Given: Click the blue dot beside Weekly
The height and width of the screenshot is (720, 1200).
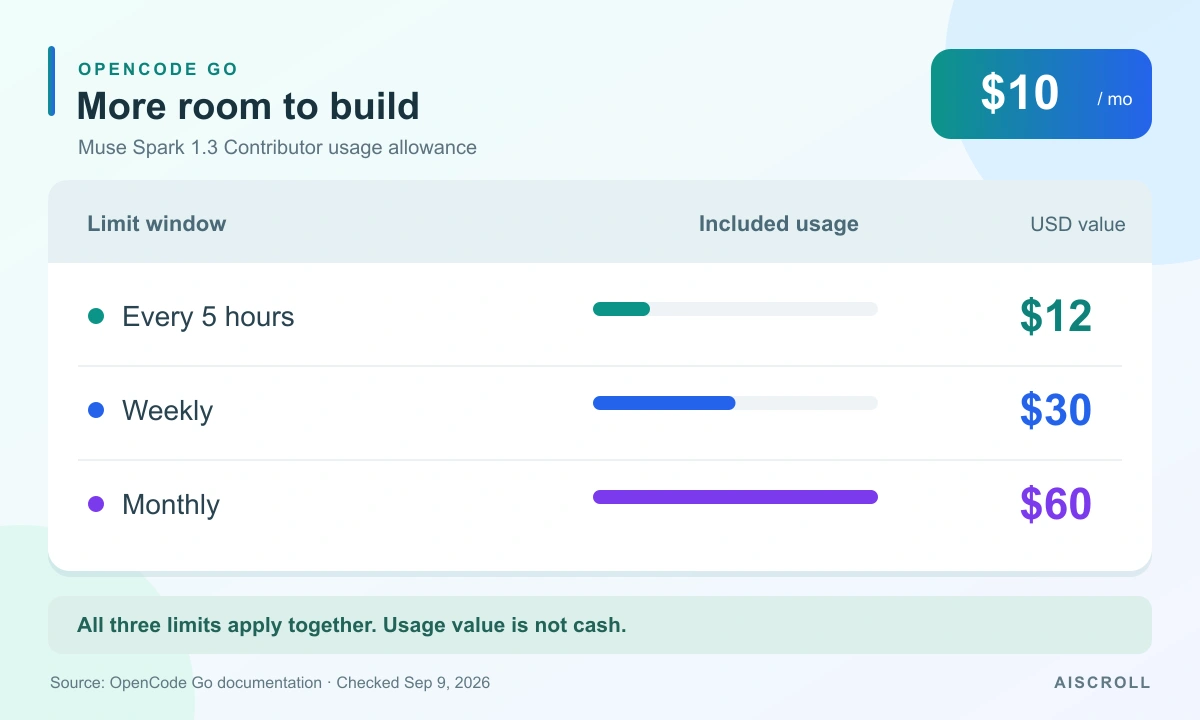Looking at the screenshot, I should coord(96,410).
